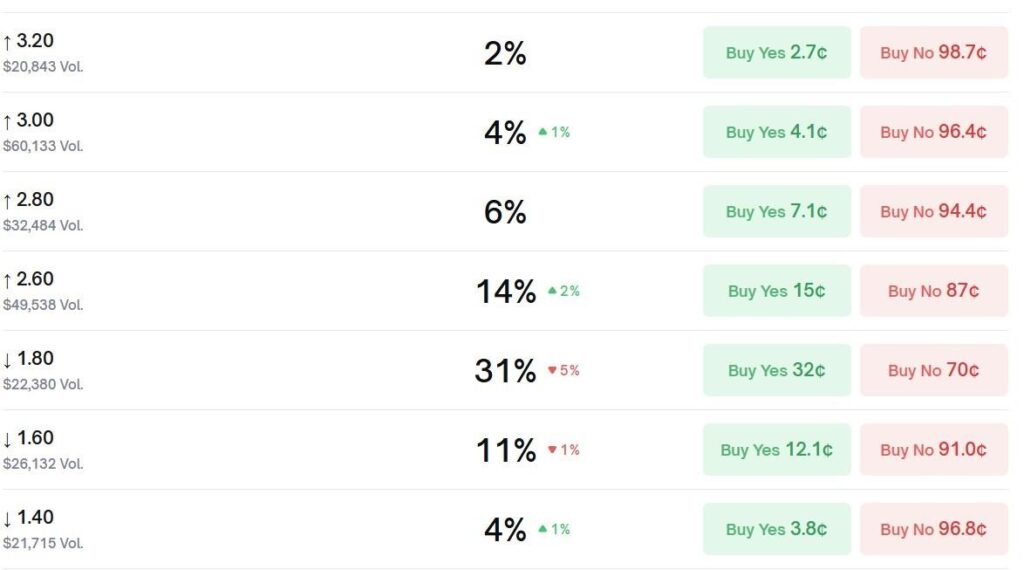Screen dimensions: 1024x570
Task: Select the ↓ 1.80 market row label
Action: pos(29,358)
